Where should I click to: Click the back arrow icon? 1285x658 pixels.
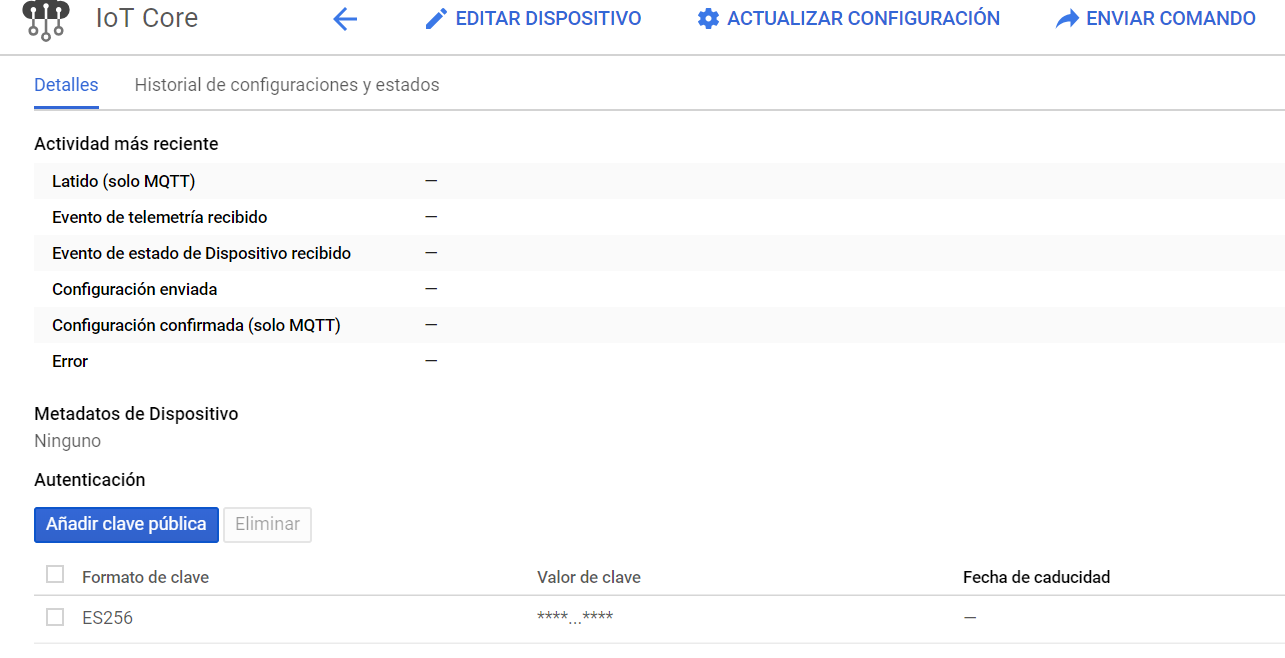click(x=345, y=18)
